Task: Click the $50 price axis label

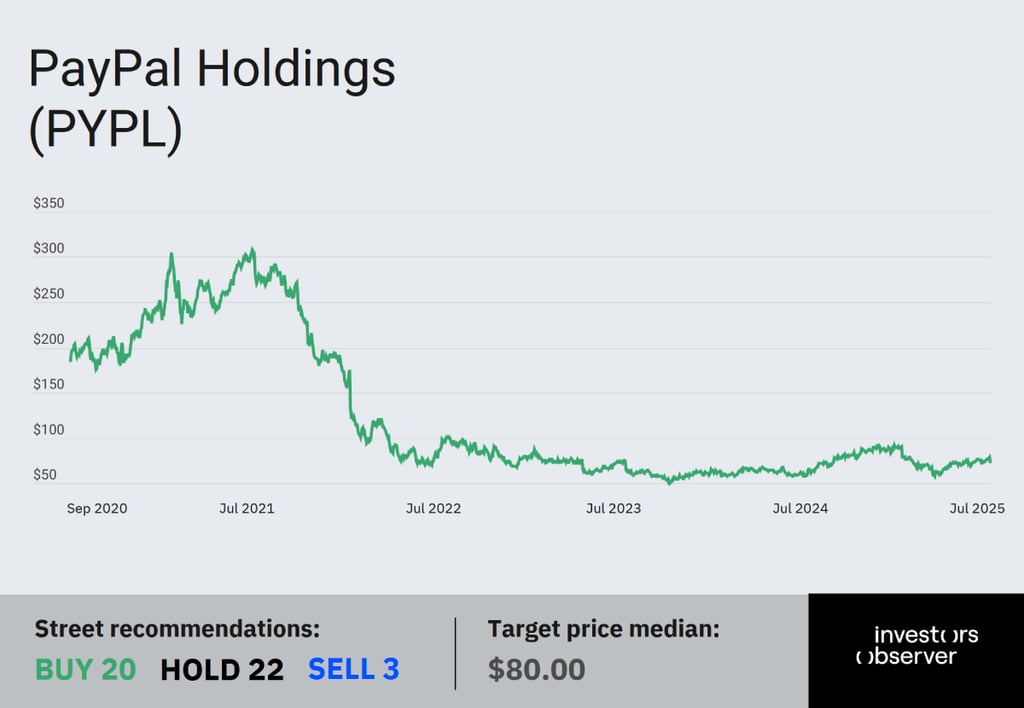Action: (x=45, y=475)
